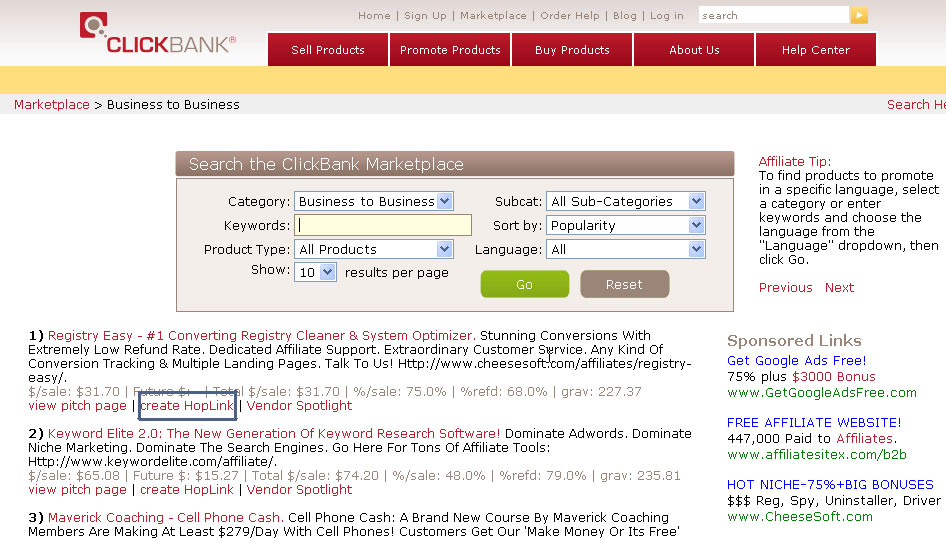The height and width of the screenshot is (538, 946).
Task: Click create HopLink for Registry Easy
Action: click(187, 406)
